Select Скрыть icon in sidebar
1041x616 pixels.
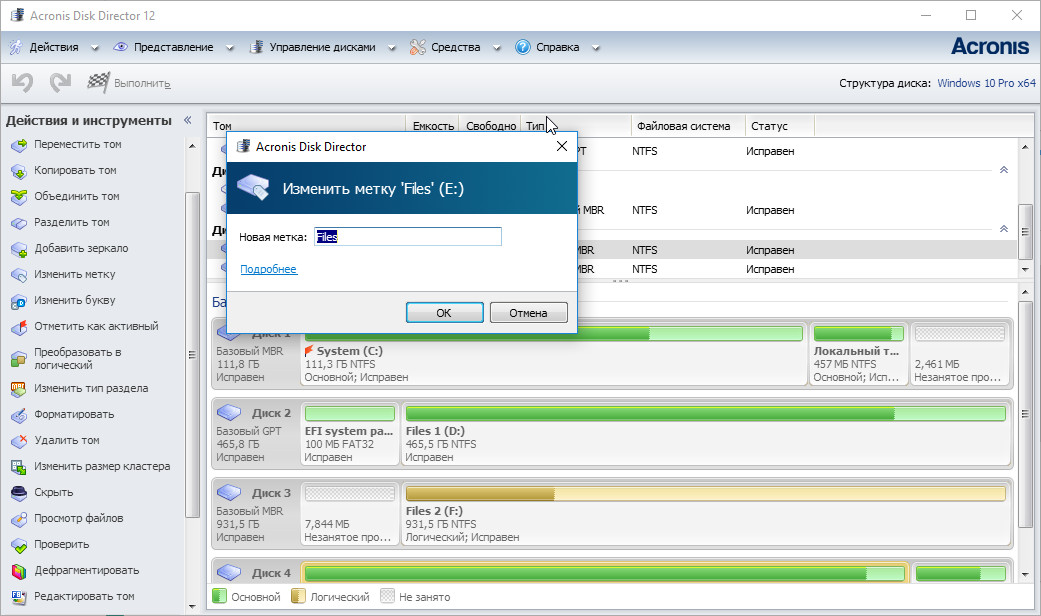click(x=19, y=493)
